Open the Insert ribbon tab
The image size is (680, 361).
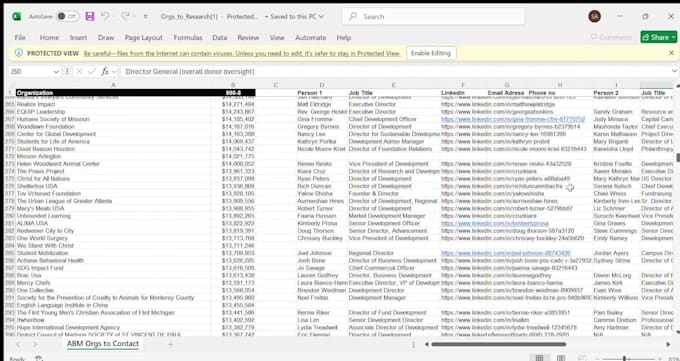tap(78, 38)
